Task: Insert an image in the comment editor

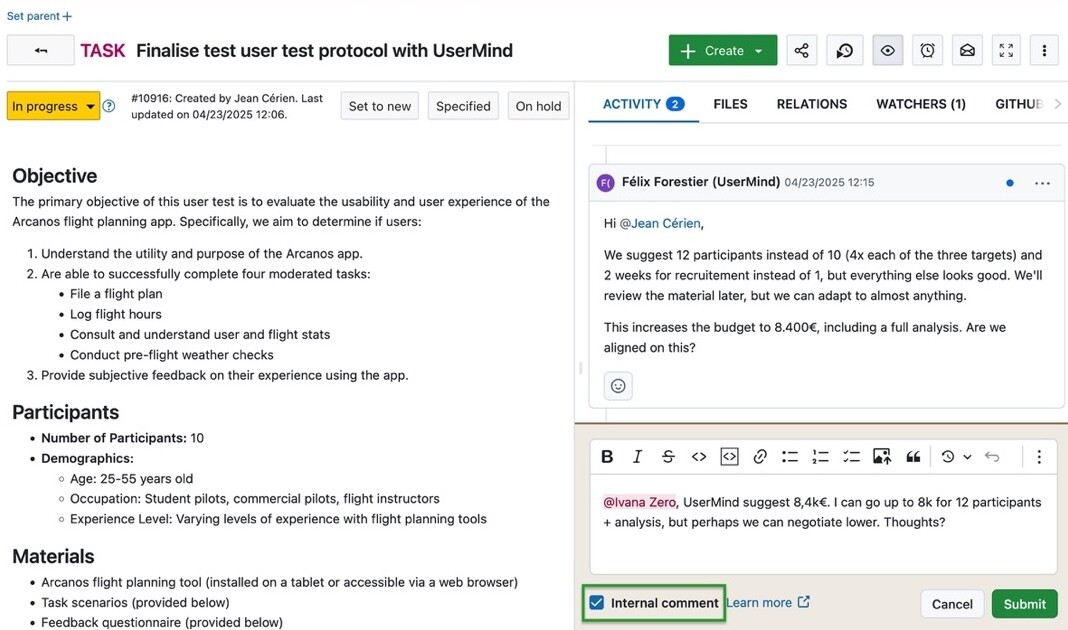Action: pos(881,456)
